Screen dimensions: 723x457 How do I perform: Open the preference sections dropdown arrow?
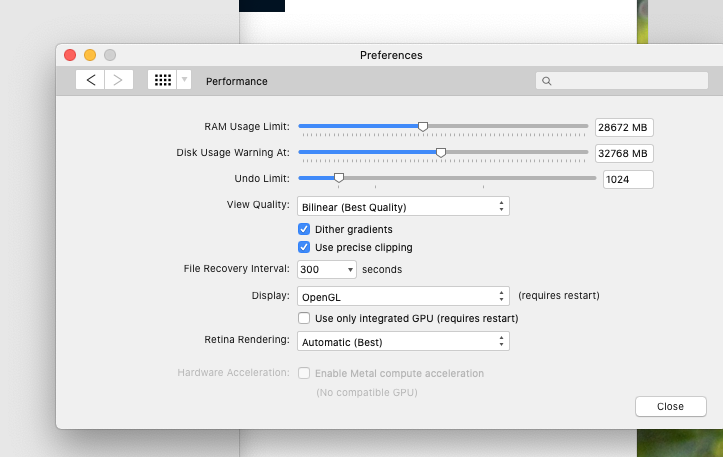(x=184, y=80)
